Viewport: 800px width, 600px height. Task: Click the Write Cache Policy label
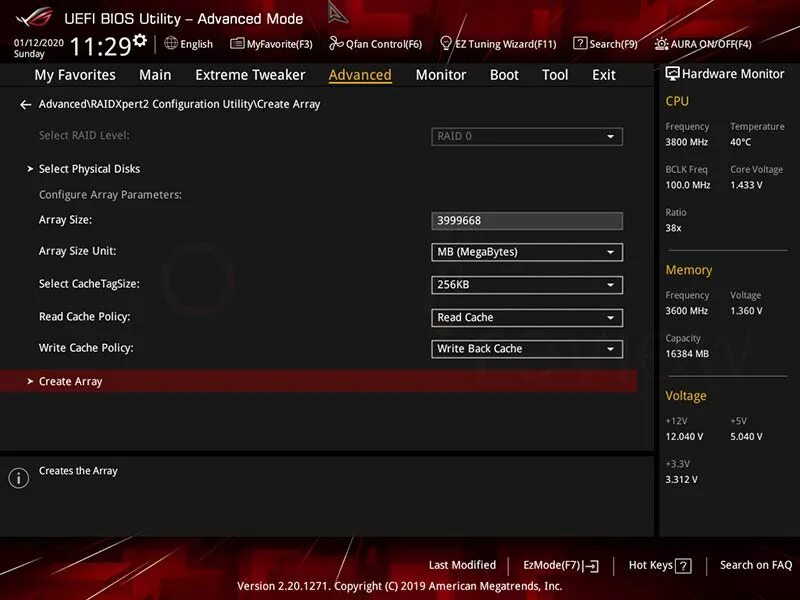pyautogui.click(x=86, y=348)
